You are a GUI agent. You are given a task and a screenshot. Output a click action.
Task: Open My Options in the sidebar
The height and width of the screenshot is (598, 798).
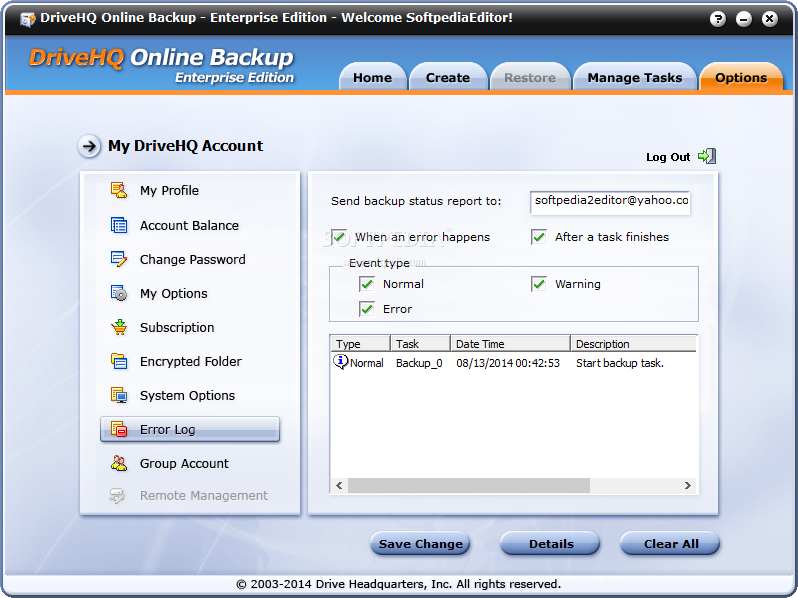[174, 294]
